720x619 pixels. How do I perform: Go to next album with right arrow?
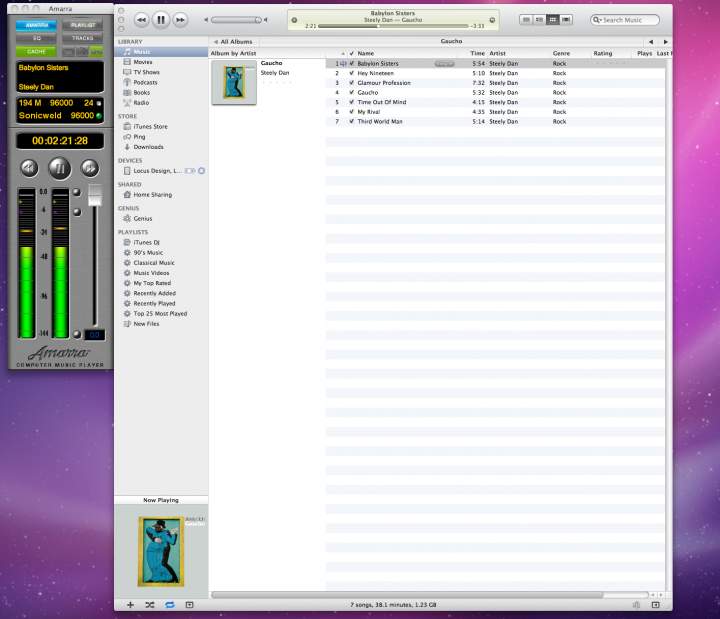665,42
